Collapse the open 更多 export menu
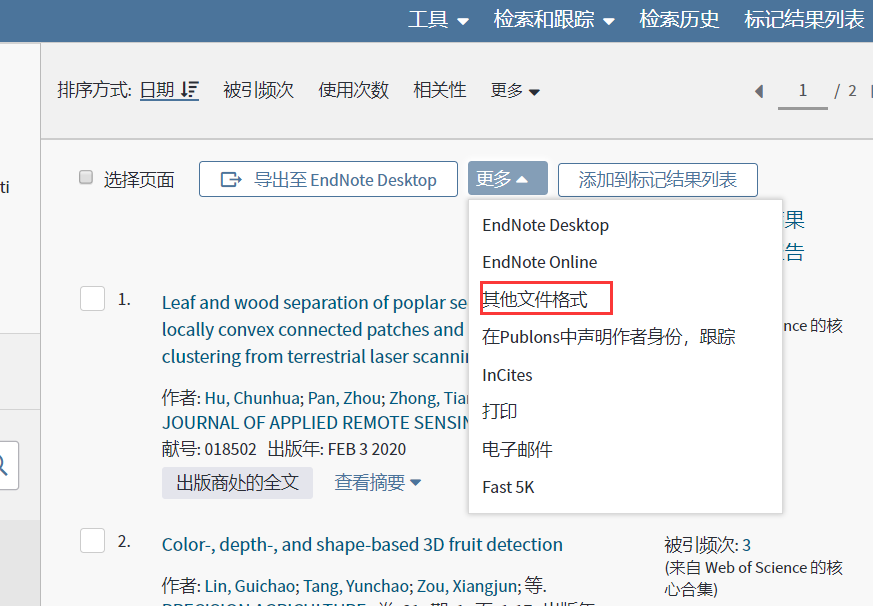The width and height of the screenshot is (873, 606). [507, 179]
